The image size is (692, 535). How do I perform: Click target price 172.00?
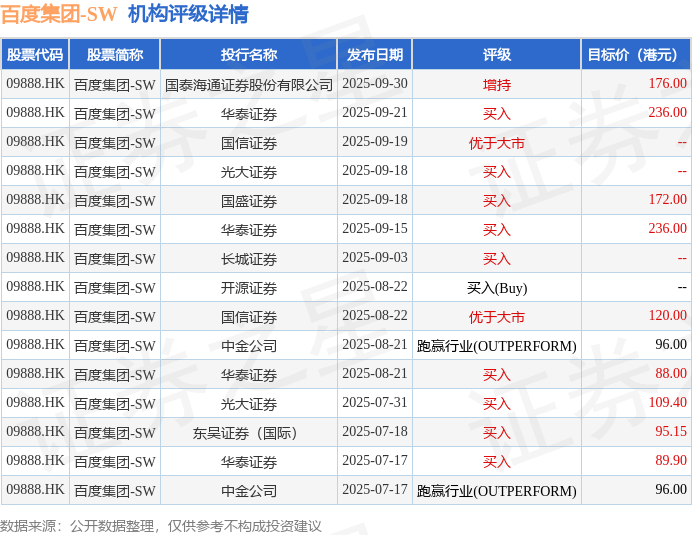pos(668,200)
